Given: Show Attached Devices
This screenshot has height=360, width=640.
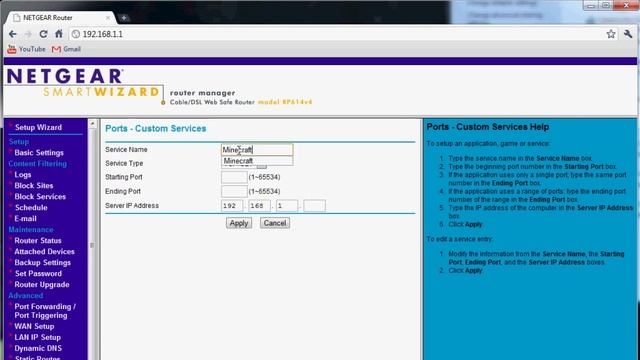Looking at the screenshot, I should point(44,252).
